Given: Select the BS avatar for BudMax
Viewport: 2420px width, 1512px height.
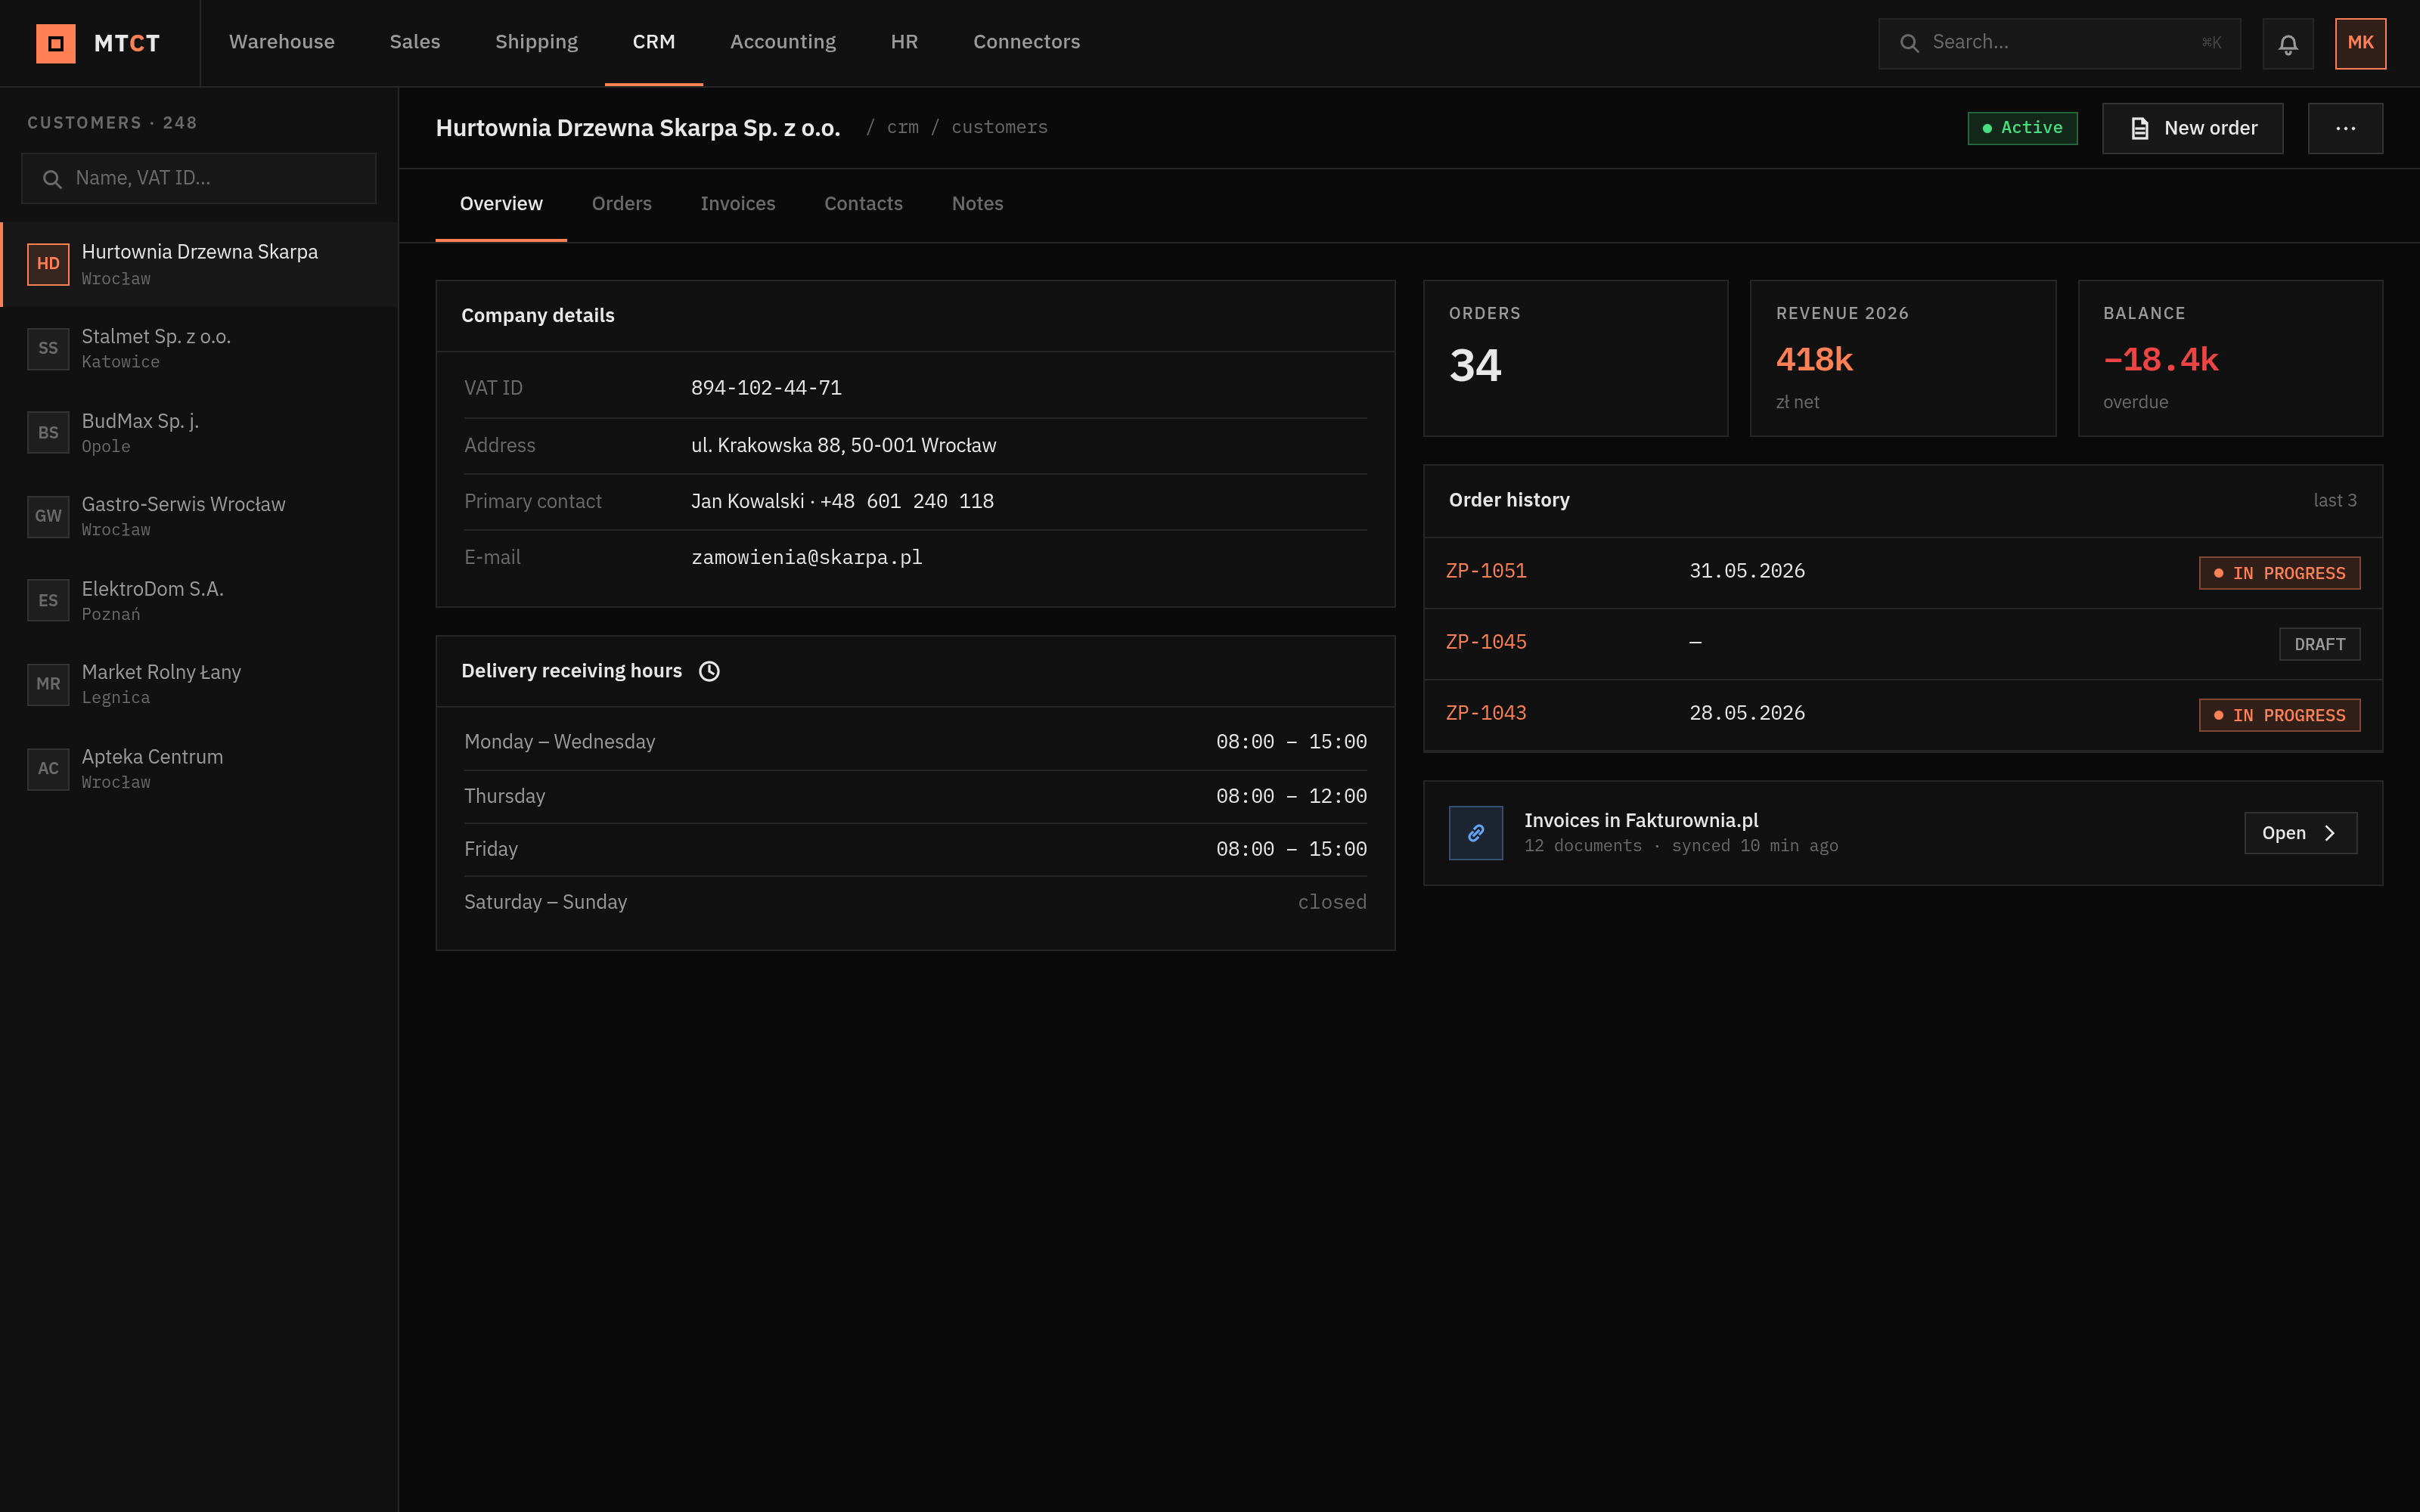Looking at the screenshot, I should [x=48, y=433].
